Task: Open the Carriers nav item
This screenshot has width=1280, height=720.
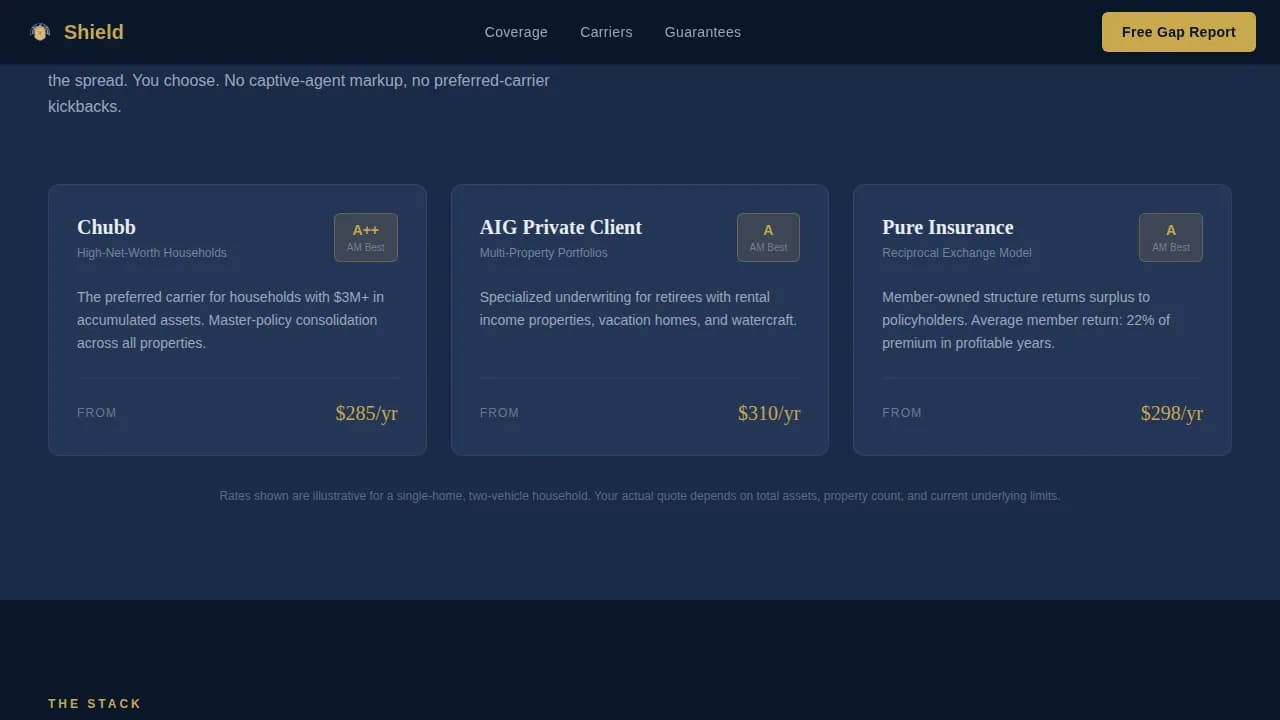Action: point(606,32)
